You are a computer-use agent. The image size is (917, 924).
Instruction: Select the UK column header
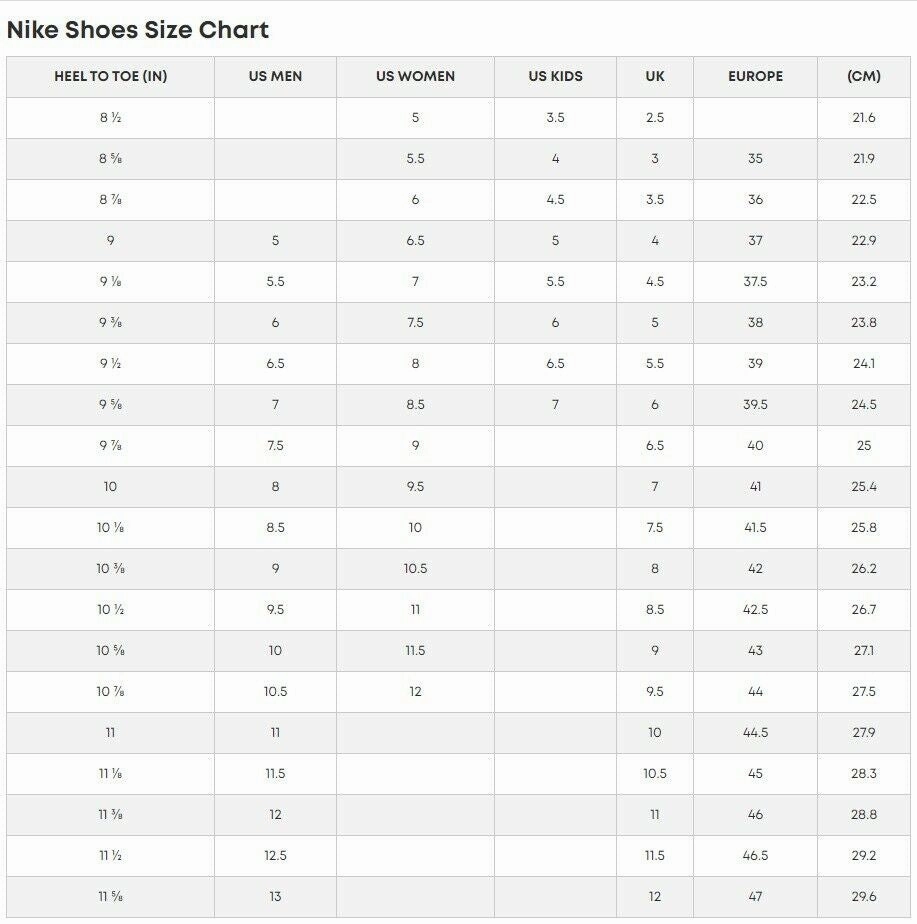click(x=655, y=76)
